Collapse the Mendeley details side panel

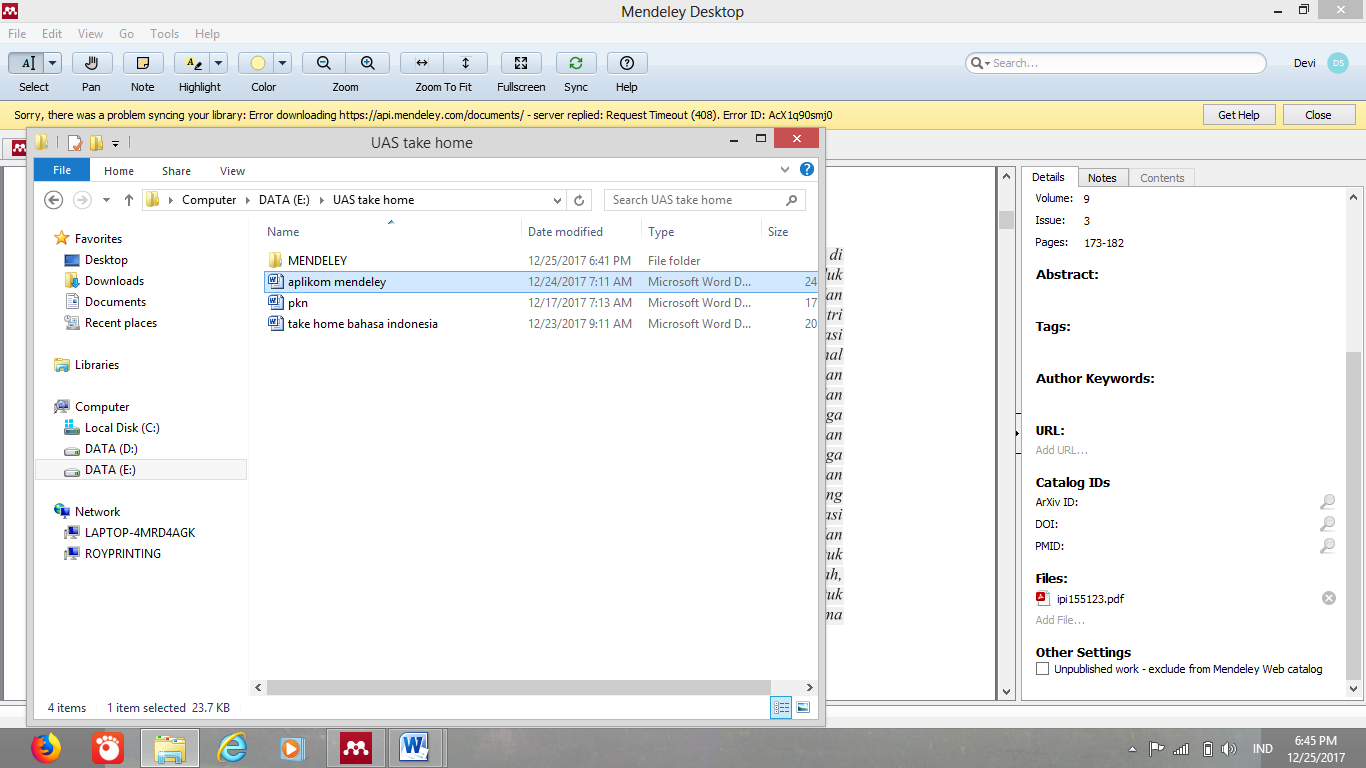[x=1017, y=433]
